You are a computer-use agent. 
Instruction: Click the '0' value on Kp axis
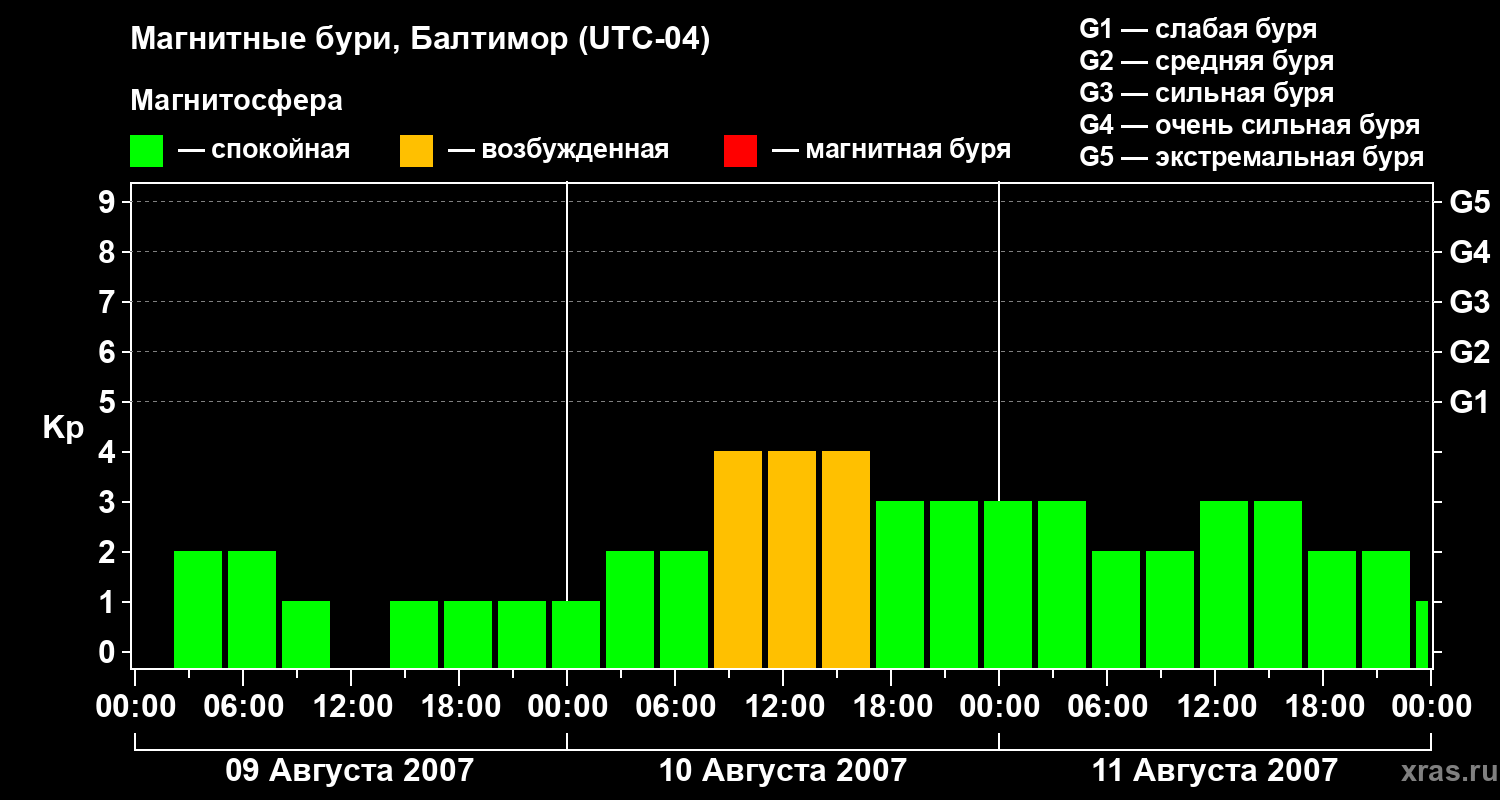pyautogui.click(x=108, y=653)
